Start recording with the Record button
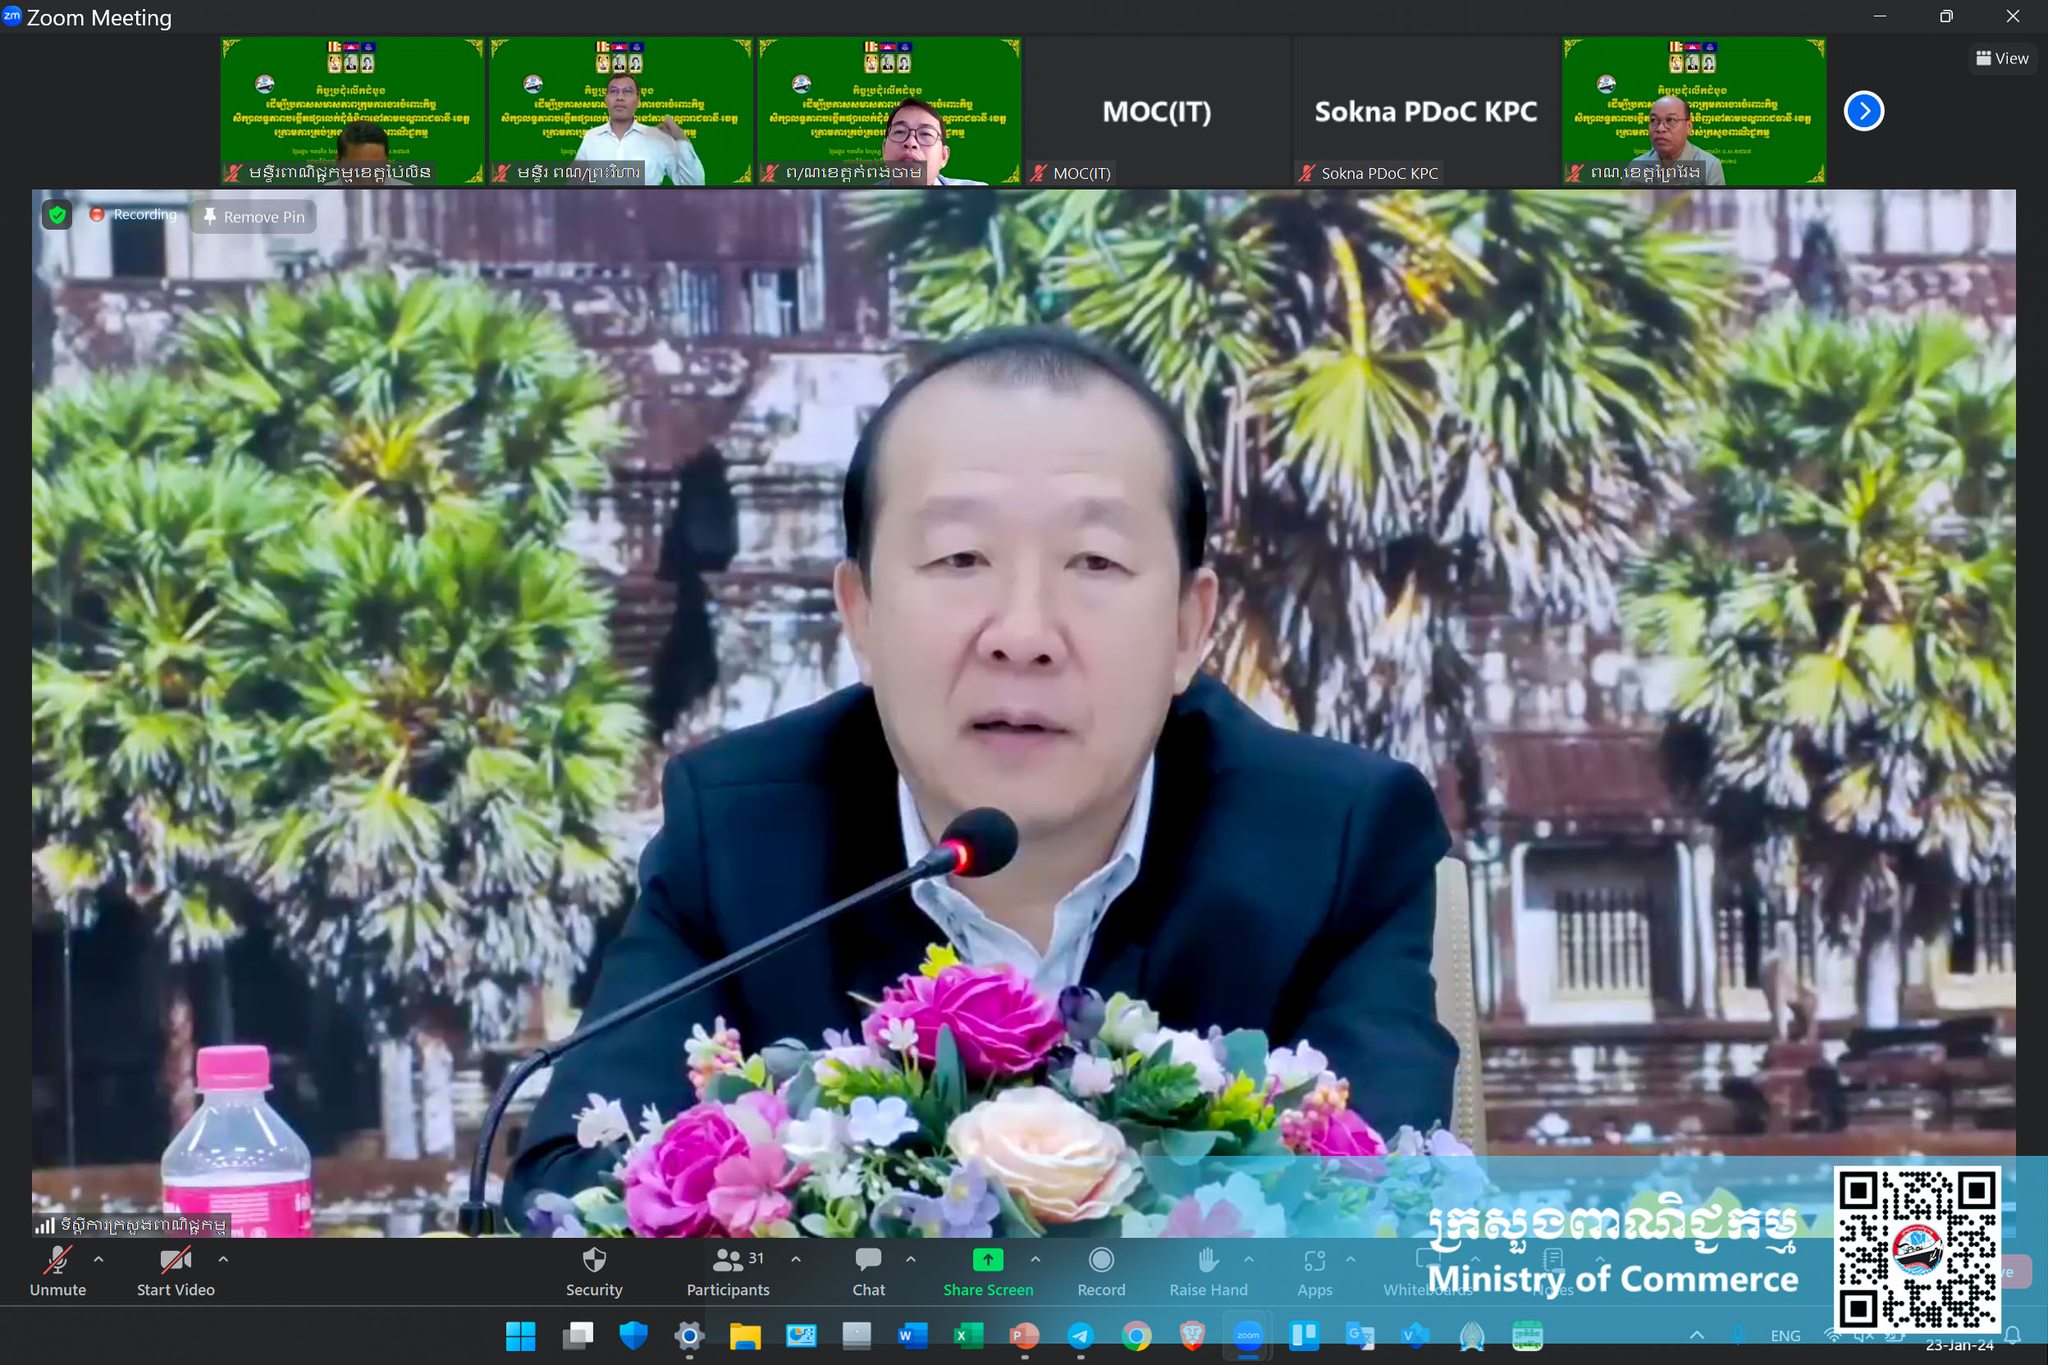This screenshot has width=2048, height=1365. 1101,1262
